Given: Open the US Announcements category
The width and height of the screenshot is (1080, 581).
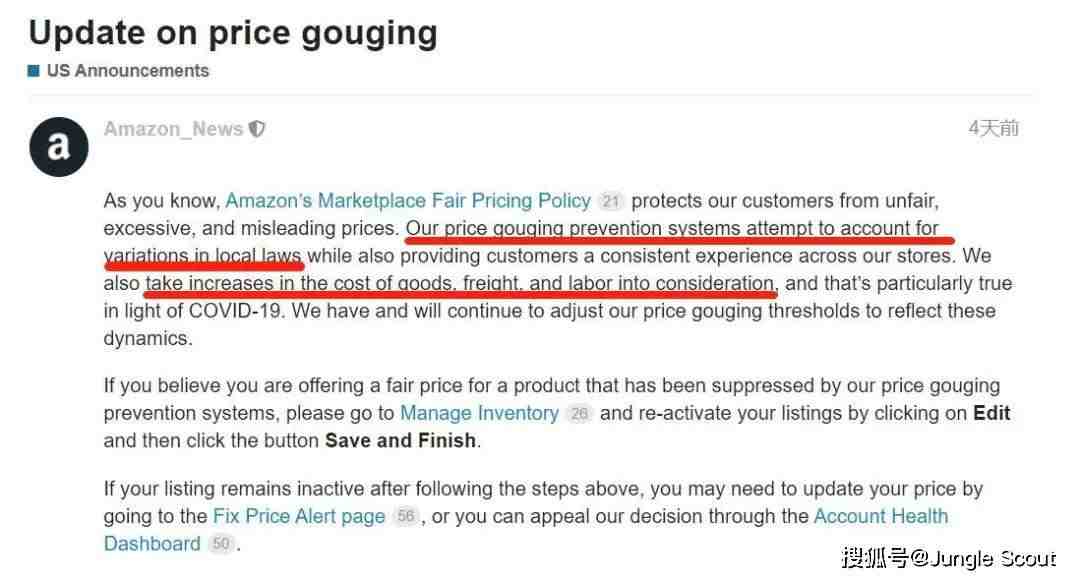Looking at the screenshot, I should [127, 71].
